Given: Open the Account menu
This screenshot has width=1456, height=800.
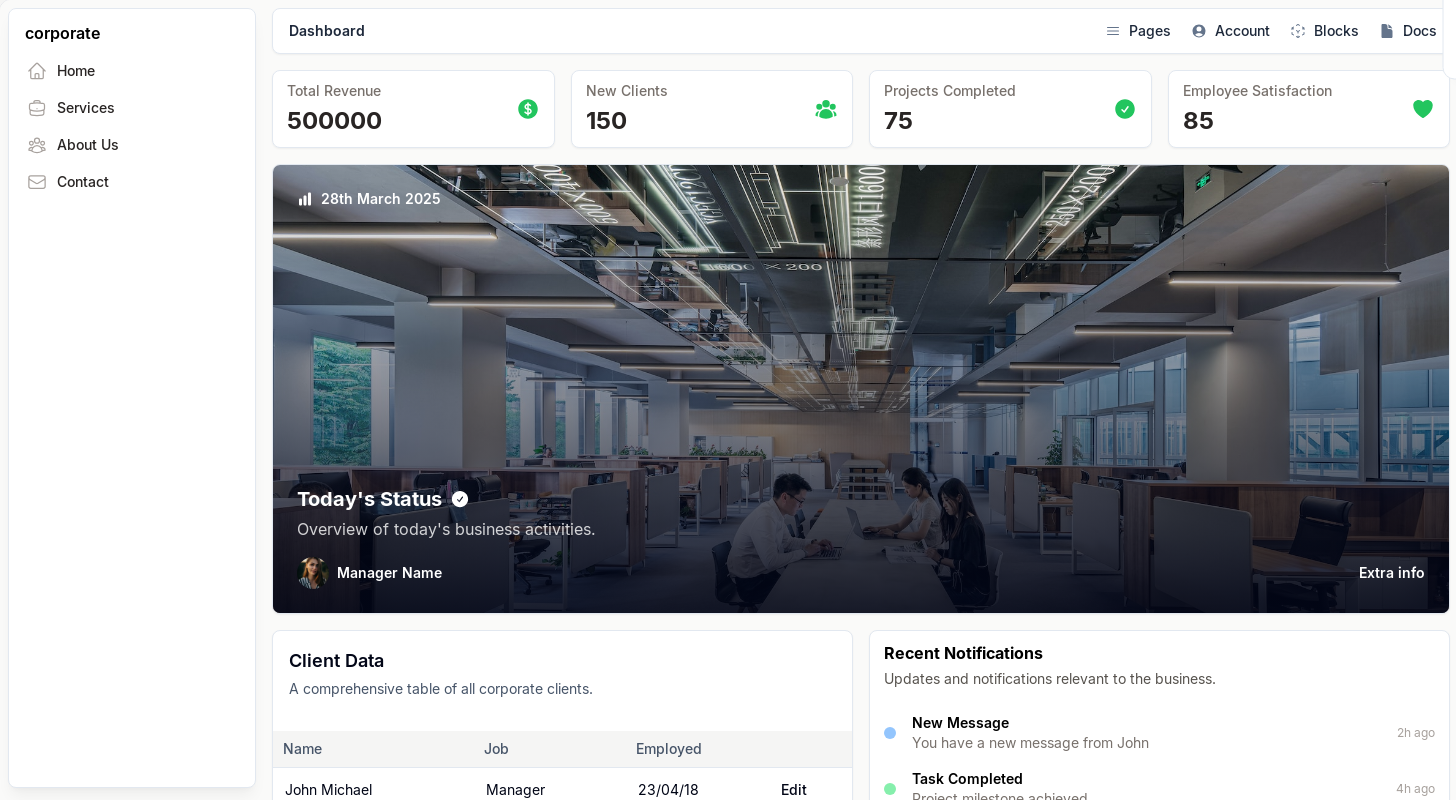Looking at the screenshot, I should pos(1230,31).
